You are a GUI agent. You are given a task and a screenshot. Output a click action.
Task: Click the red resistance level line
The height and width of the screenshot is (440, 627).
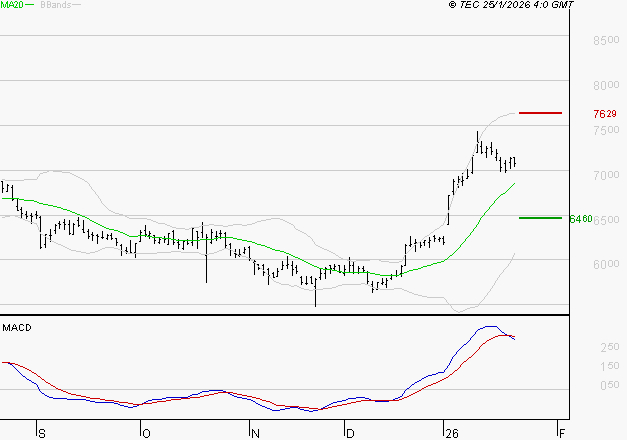pos(540,113)
